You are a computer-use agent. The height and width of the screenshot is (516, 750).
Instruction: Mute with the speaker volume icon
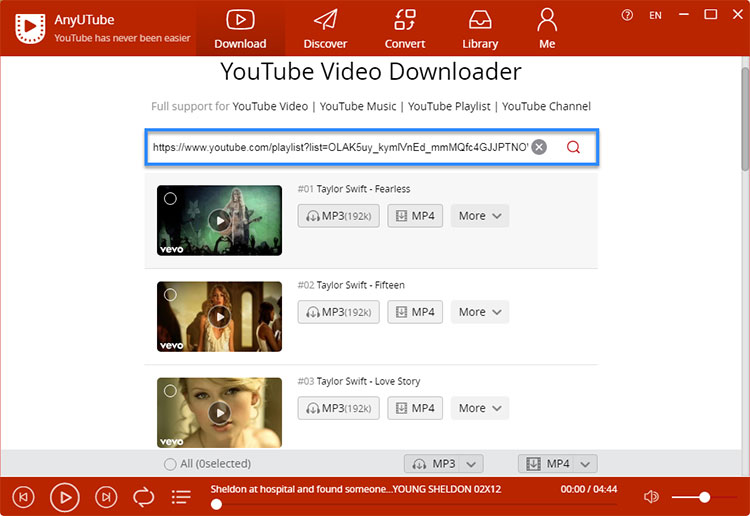click(651, 497)
